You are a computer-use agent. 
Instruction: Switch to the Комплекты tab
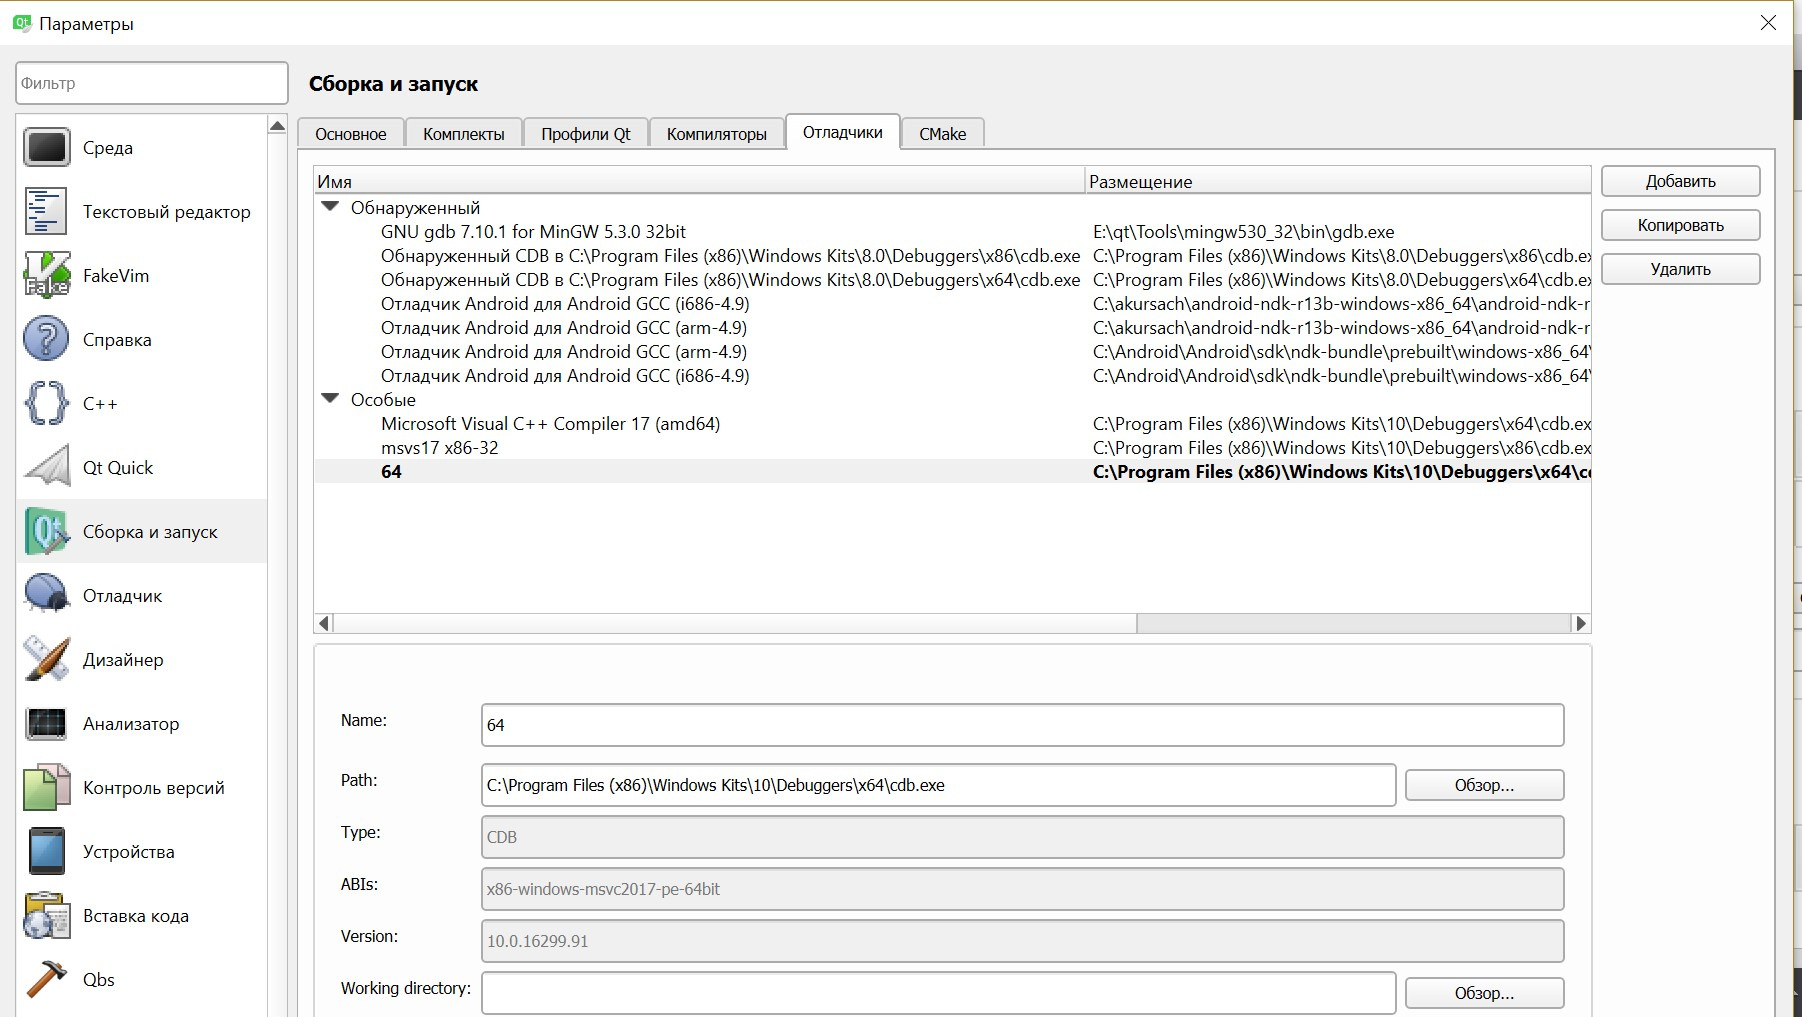(x=464, y=134)
